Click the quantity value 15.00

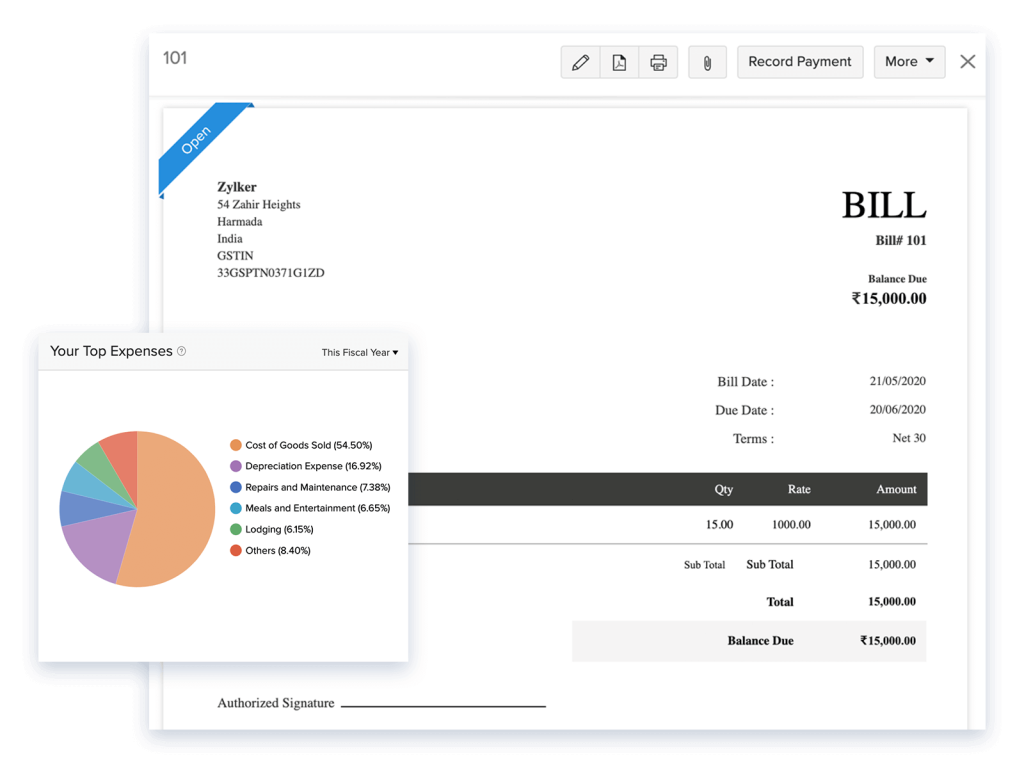click(x=719, y=524)
